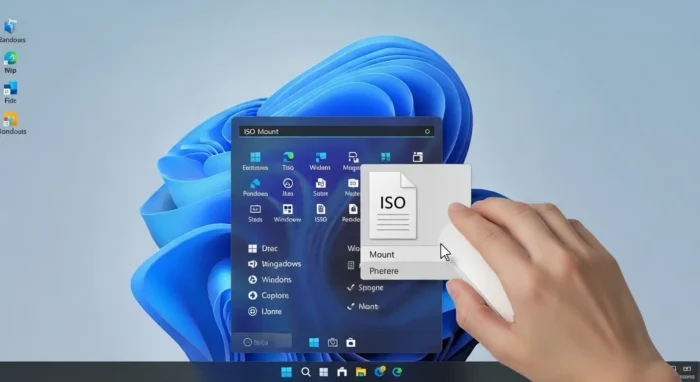Choose Pnerere in the ISO context menu

coord(404,271)
